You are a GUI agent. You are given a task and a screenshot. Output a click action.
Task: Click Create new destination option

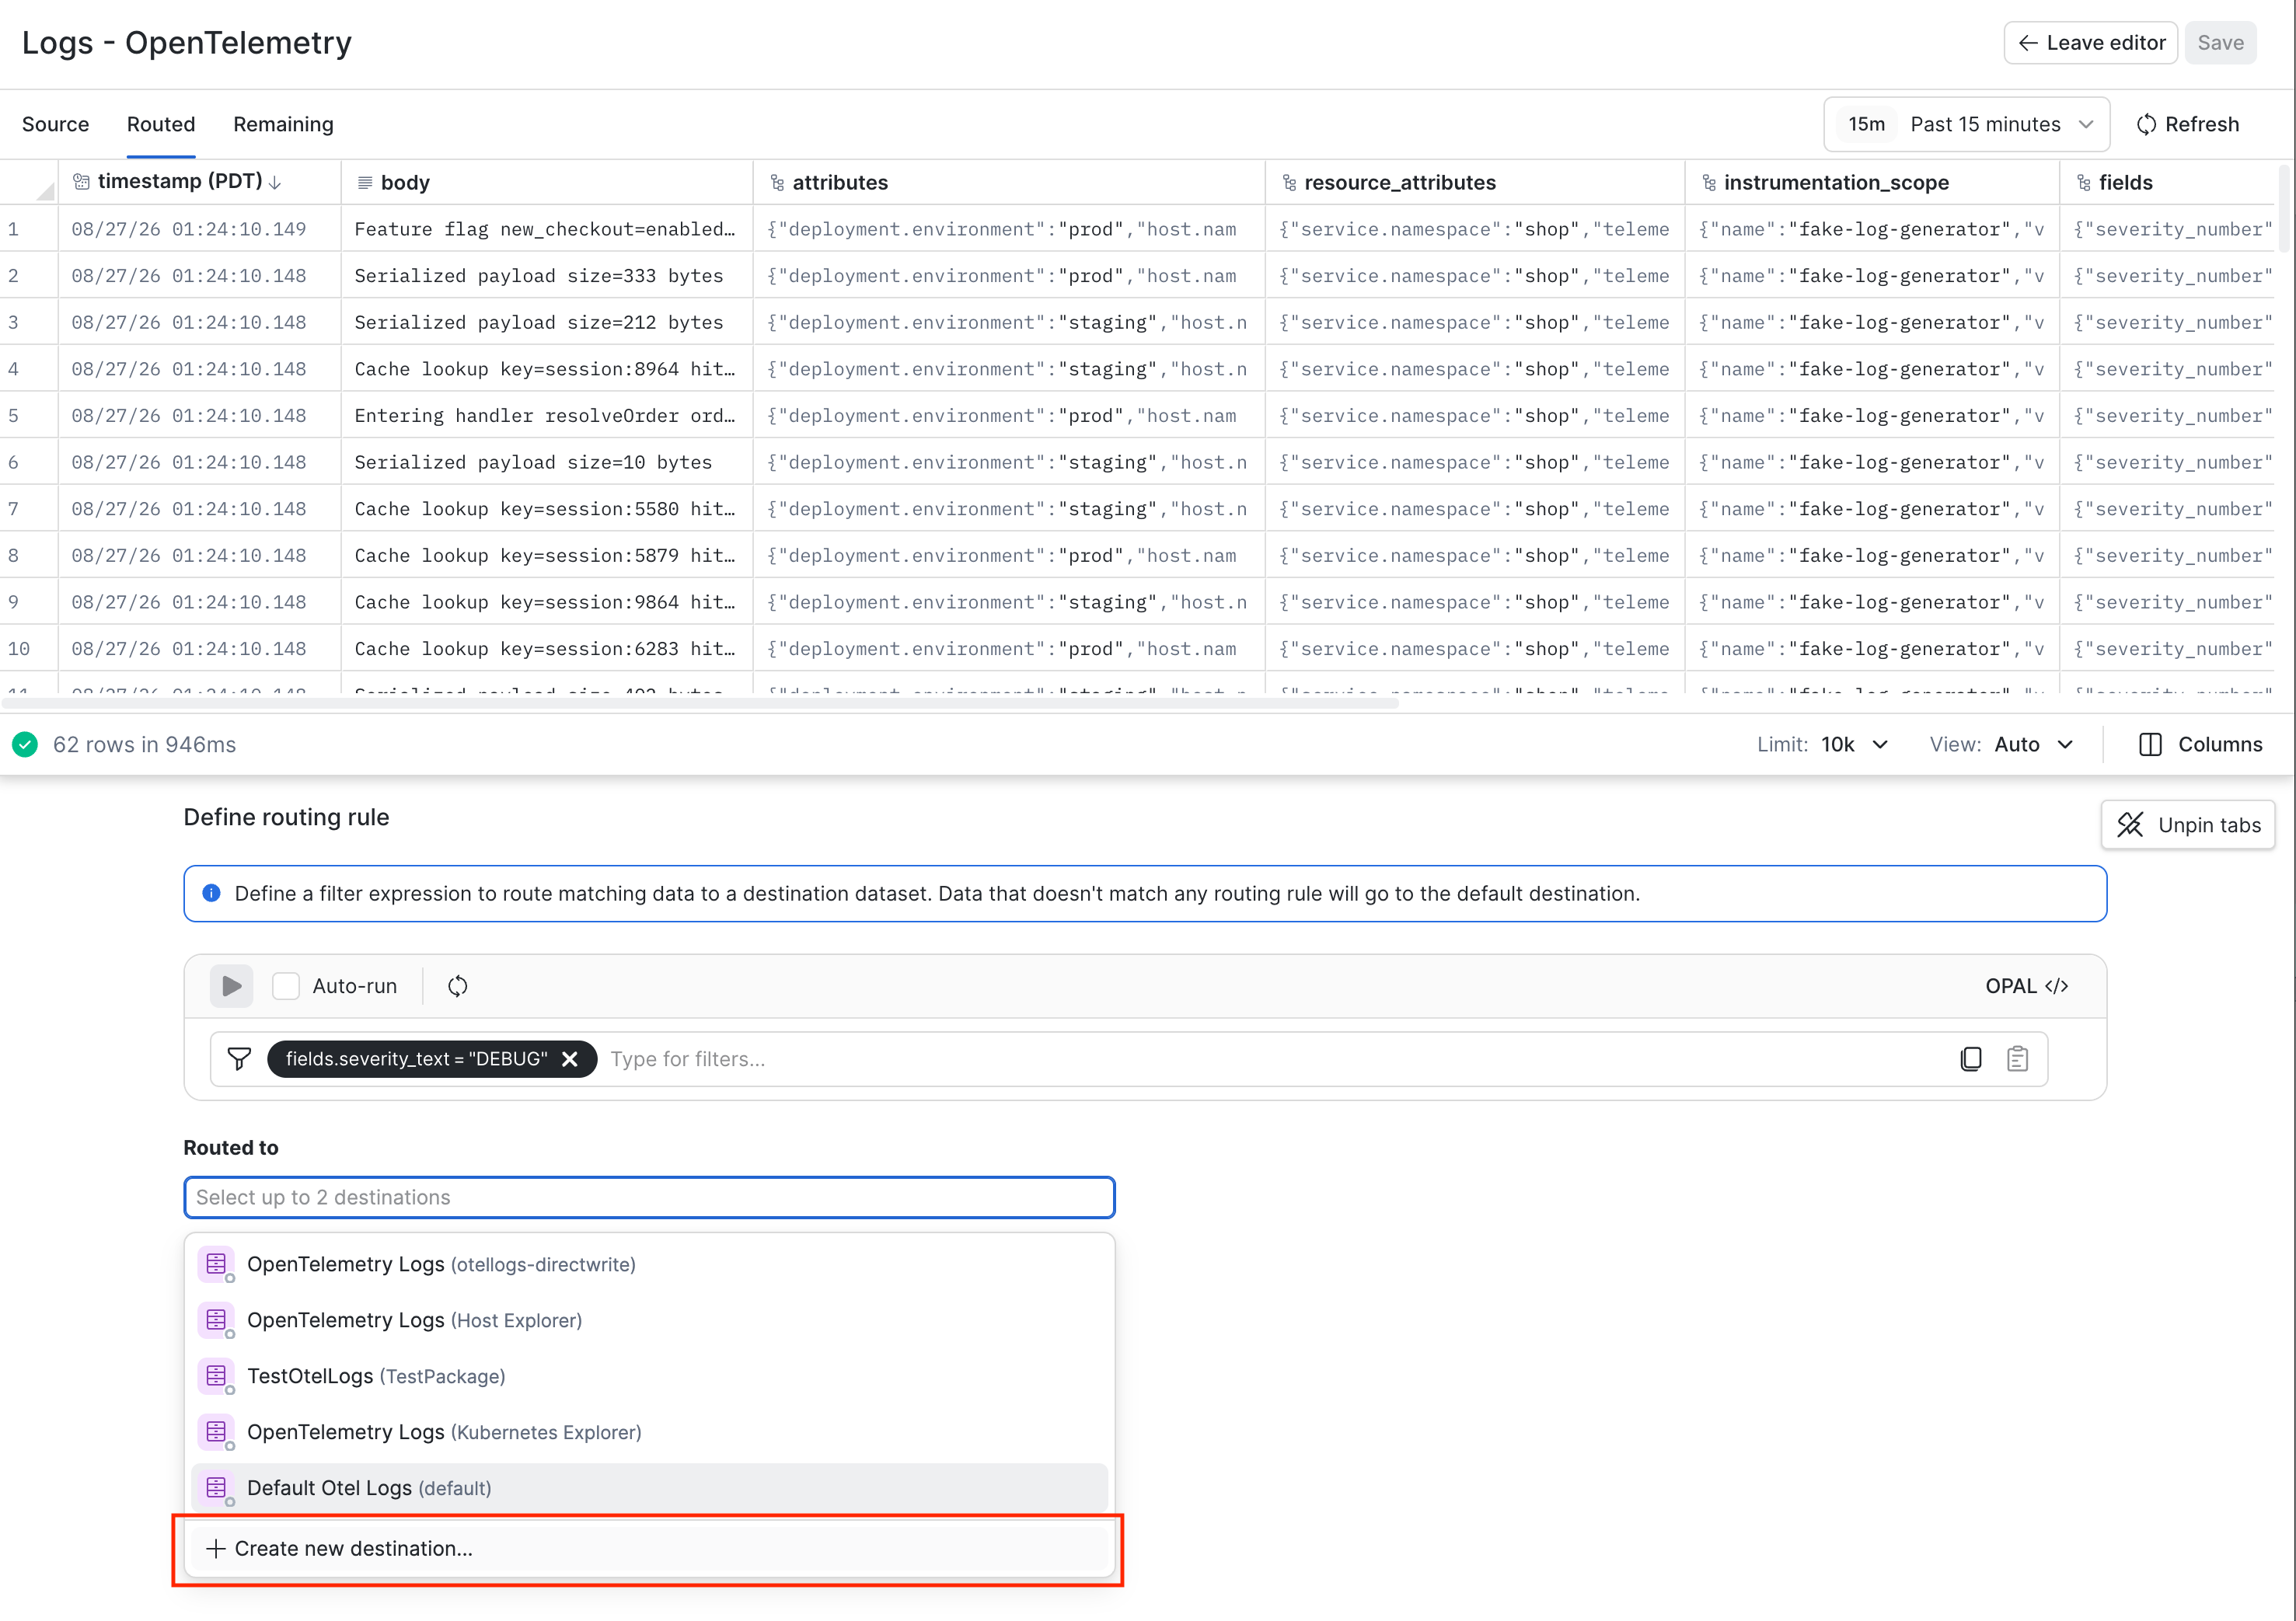click(x=649, y=1548)
